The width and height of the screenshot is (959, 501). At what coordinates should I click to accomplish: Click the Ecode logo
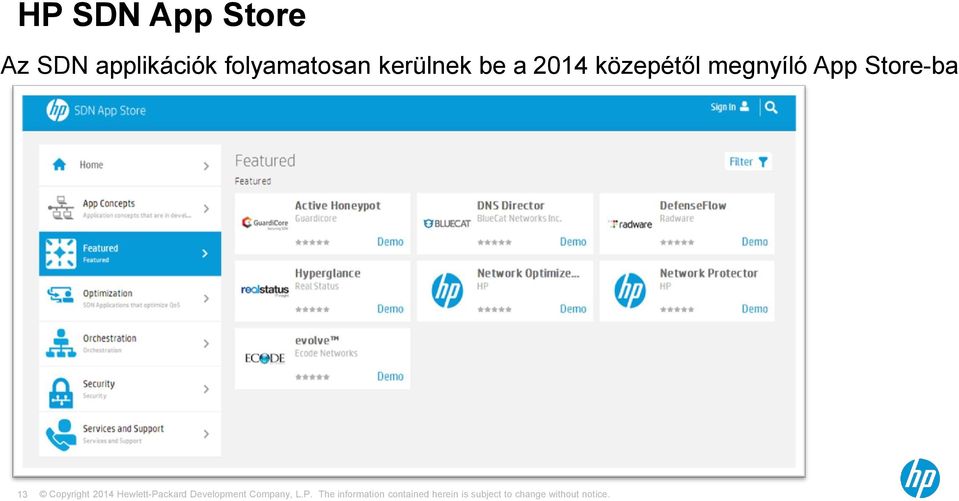pyautogui.click(x=265, y=358)
